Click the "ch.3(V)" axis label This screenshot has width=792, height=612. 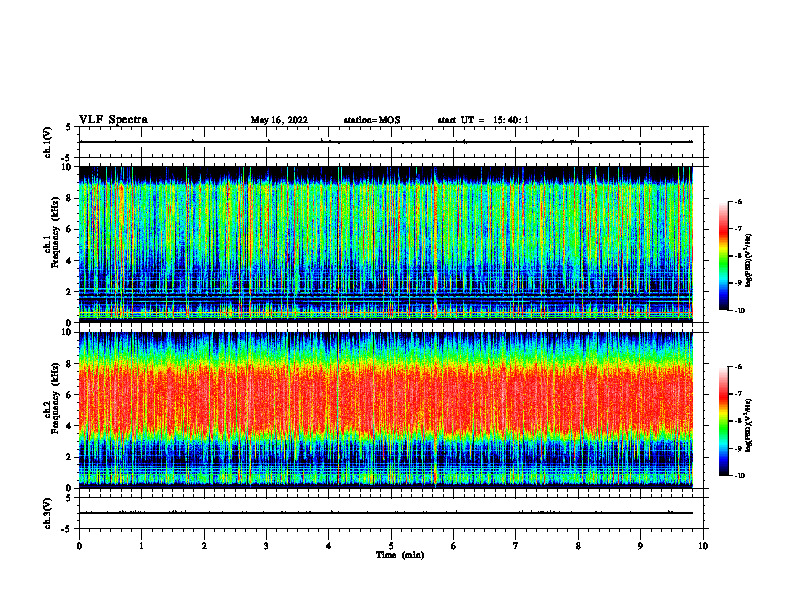pyautogui.click(x=48, y=513)
